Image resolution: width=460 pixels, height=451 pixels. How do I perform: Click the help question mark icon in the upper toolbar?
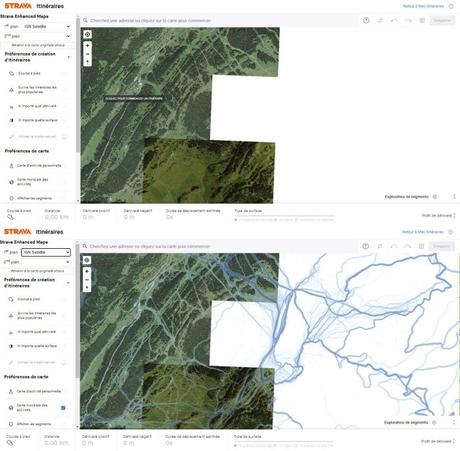coord(366,21)
